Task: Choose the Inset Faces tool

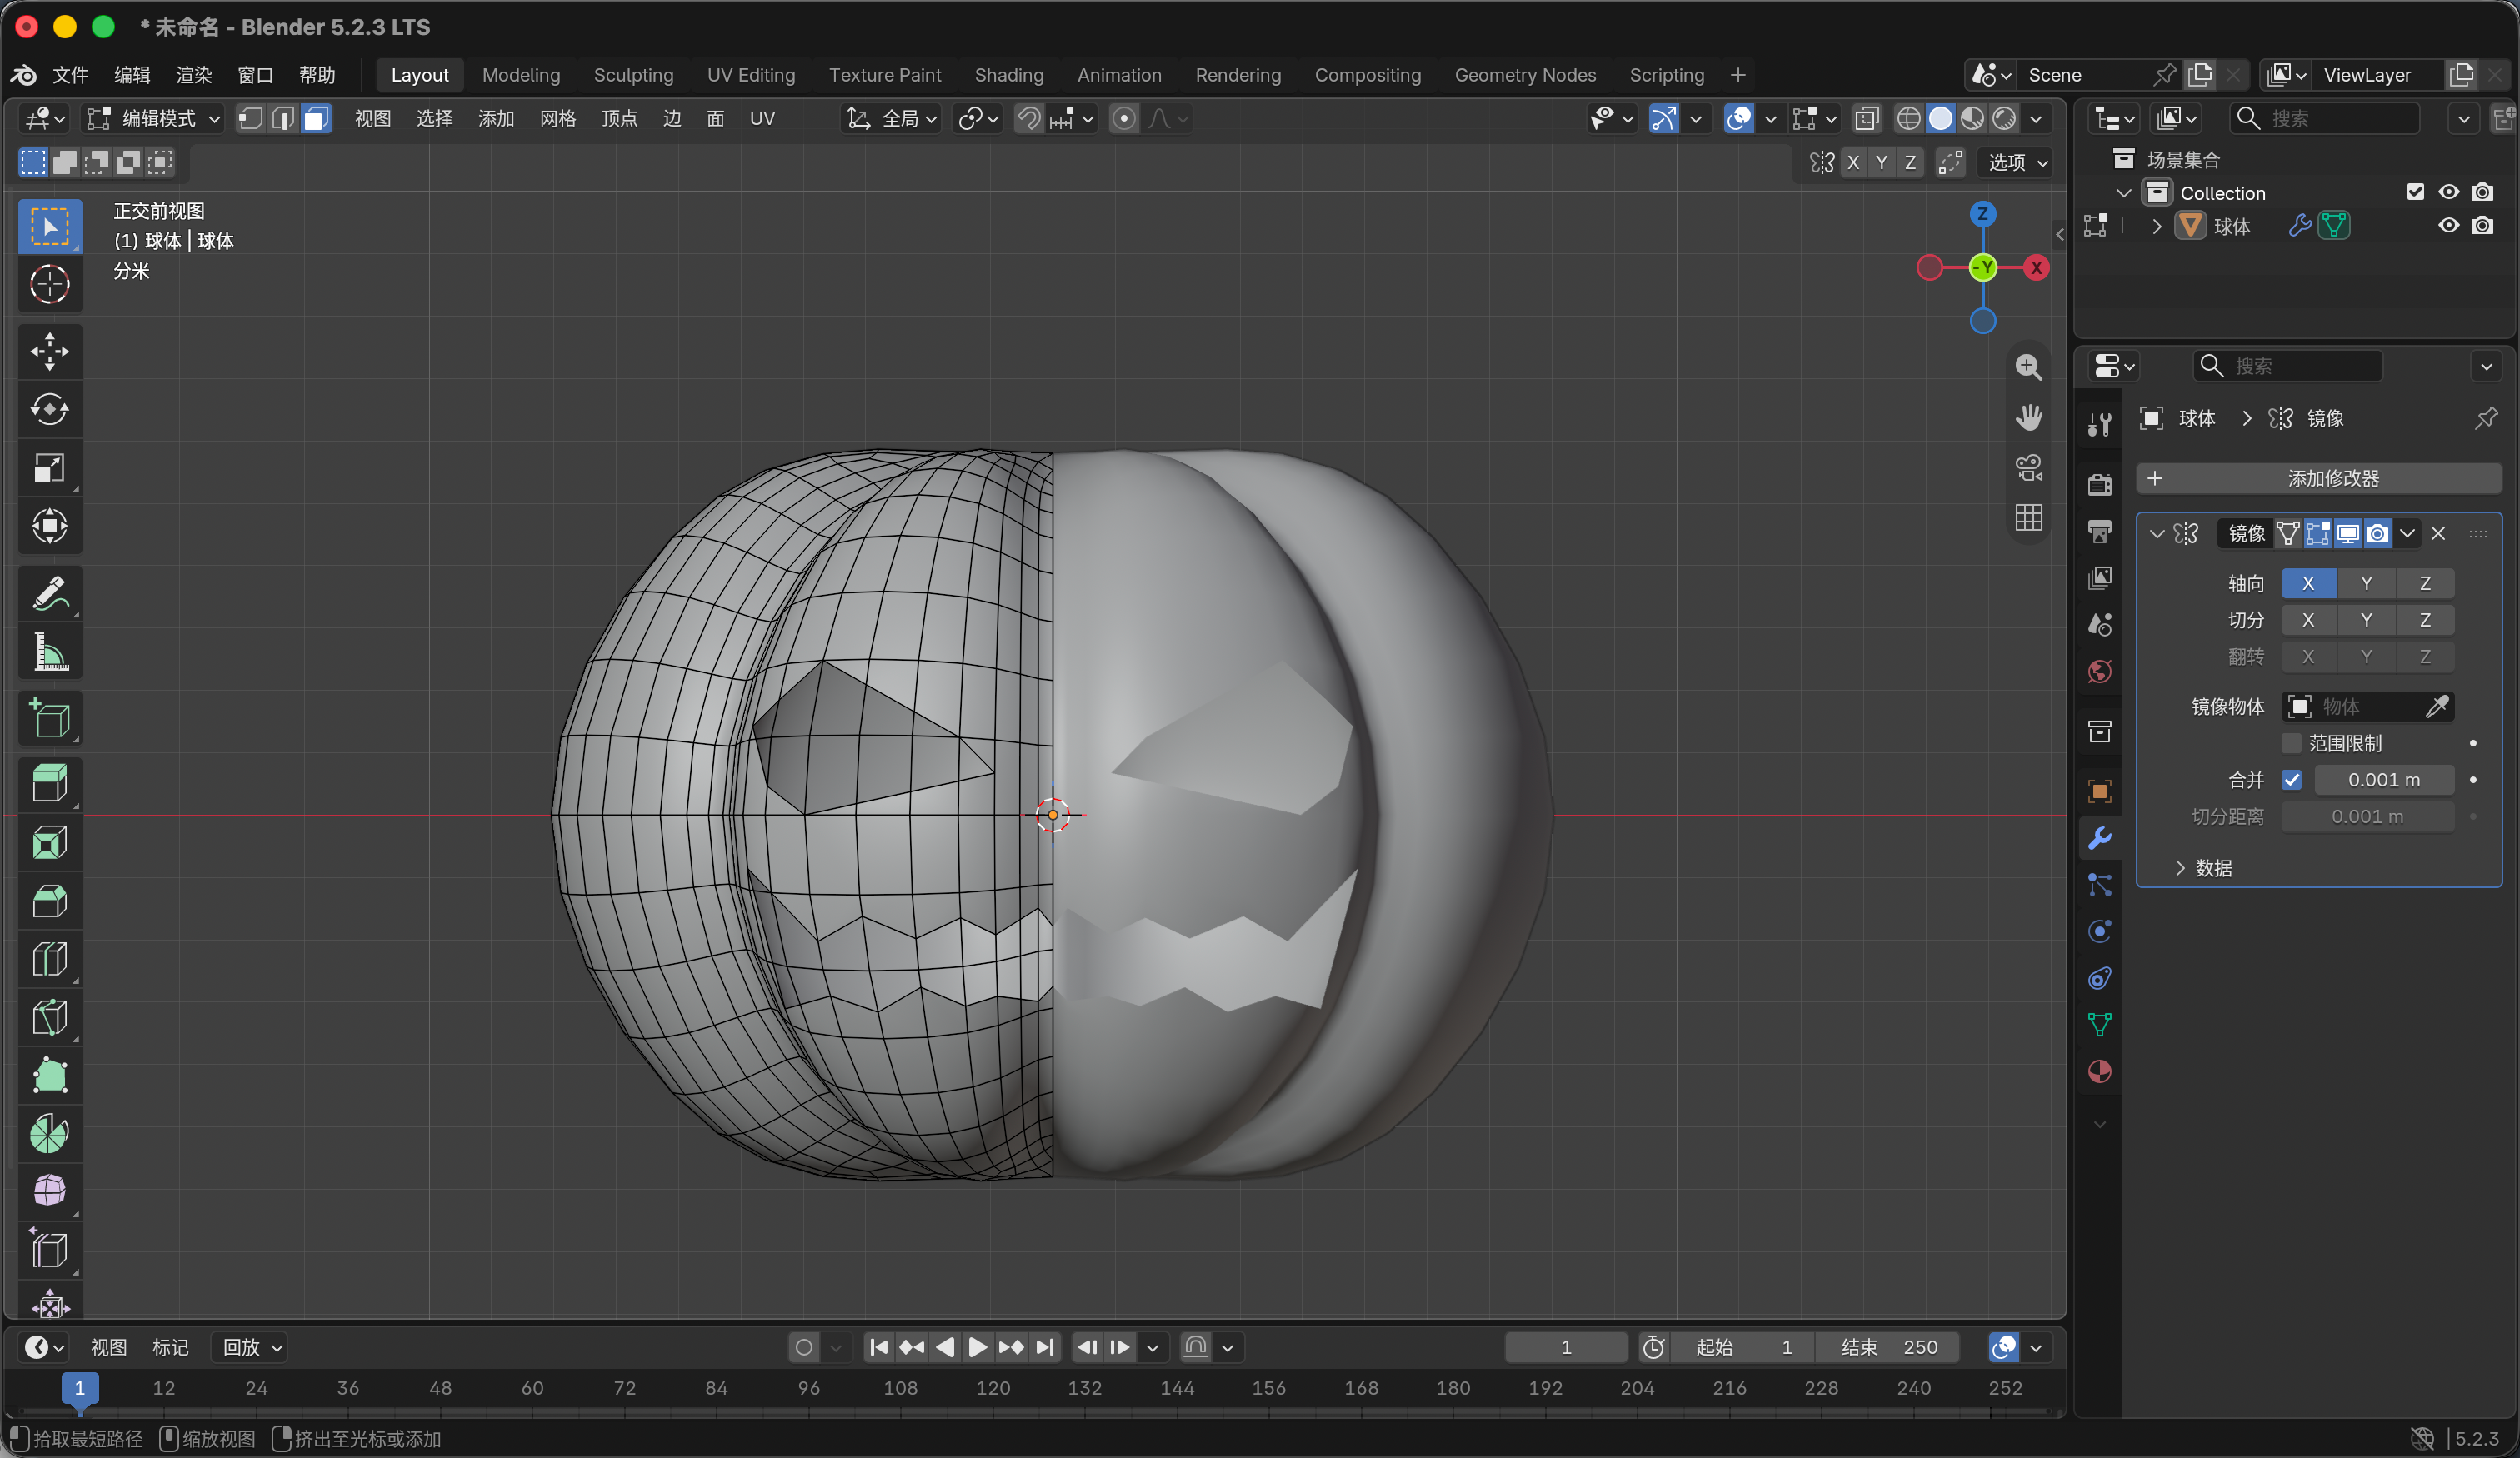Action: coord(50,842)
